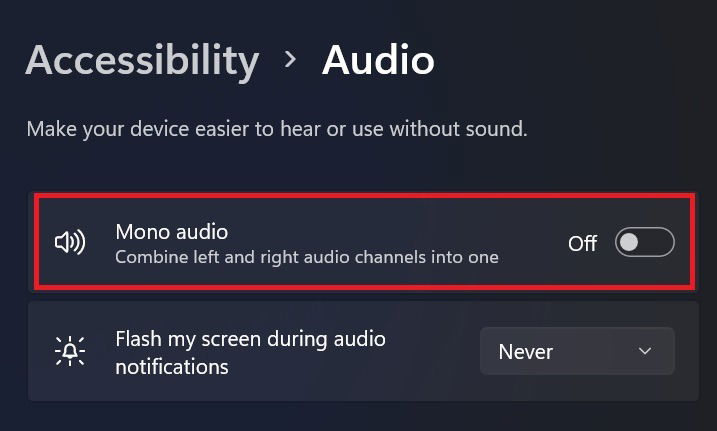
Task: Click the word notifications in flash setting
Action: coord(171,367)
